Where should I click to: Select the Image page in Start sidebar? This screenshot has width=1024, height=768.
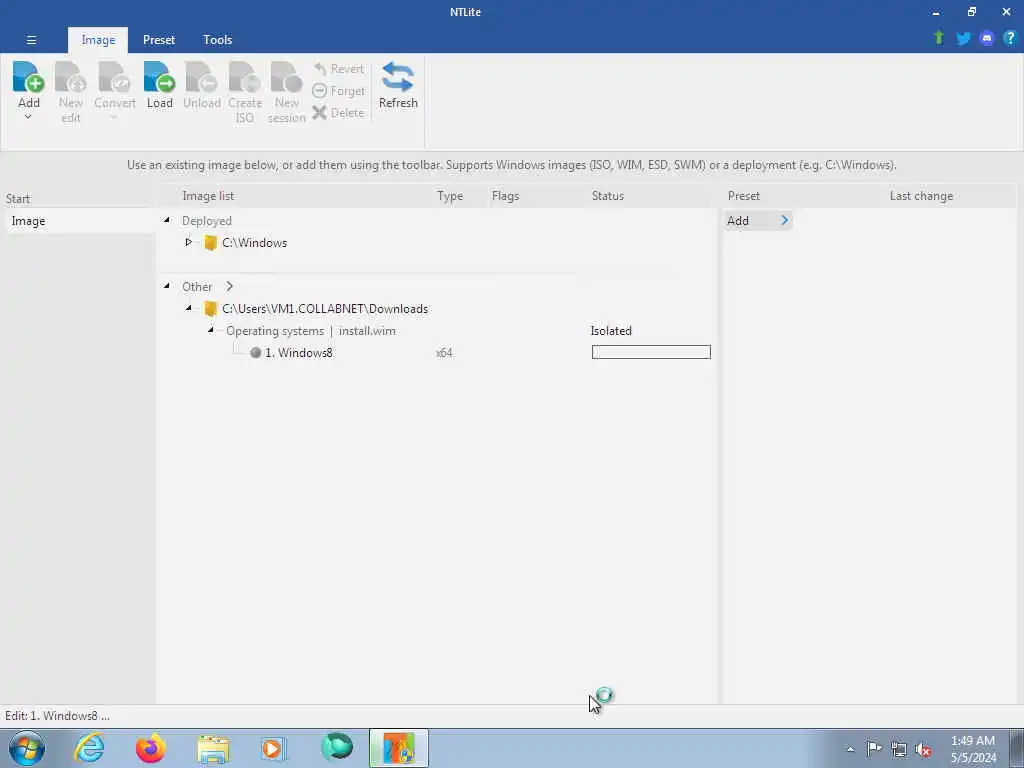pos(80,221)
